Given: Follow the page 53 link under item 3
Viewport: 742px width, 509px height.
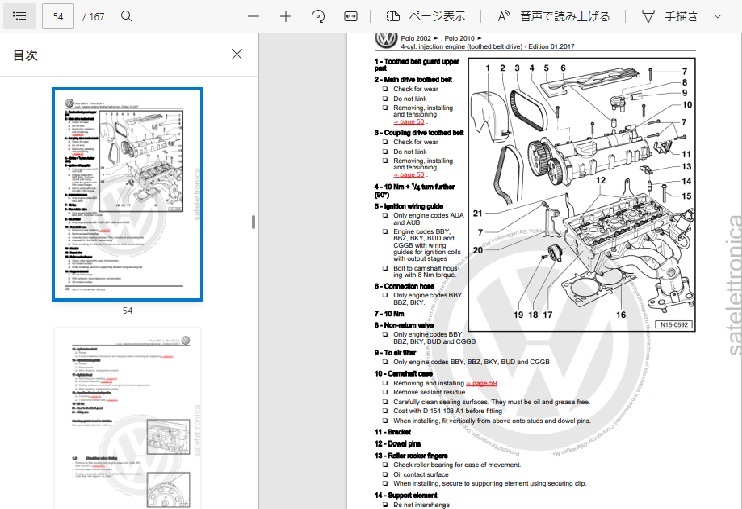Looking at the screenshot, I should pos(409,175).
